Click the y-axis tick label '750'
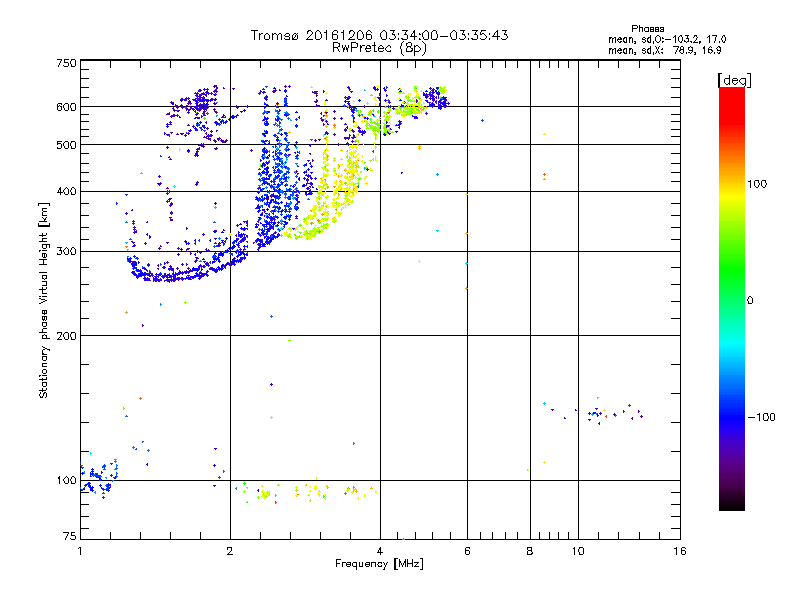800x600 pixels. [66, 63]
